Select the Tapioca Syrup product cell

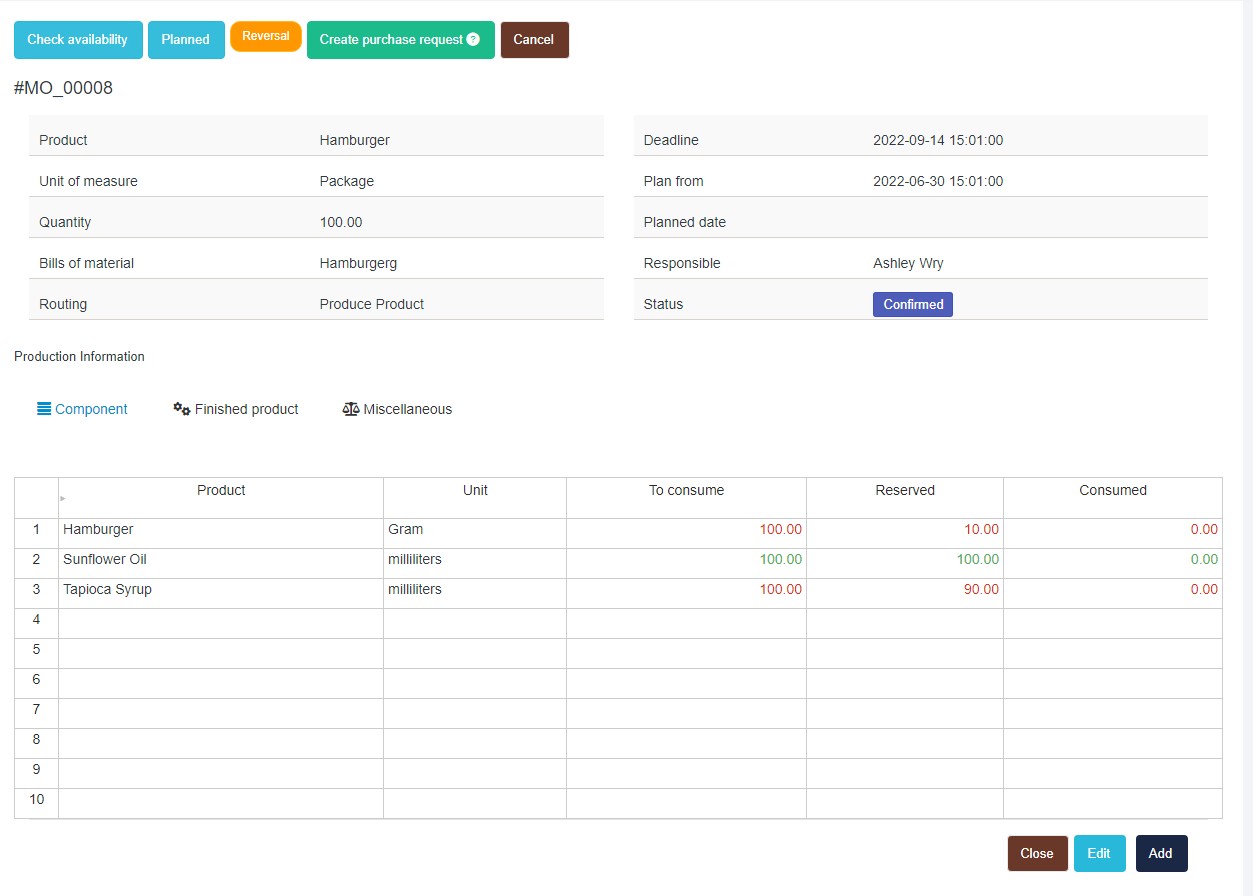coord(220,590)
